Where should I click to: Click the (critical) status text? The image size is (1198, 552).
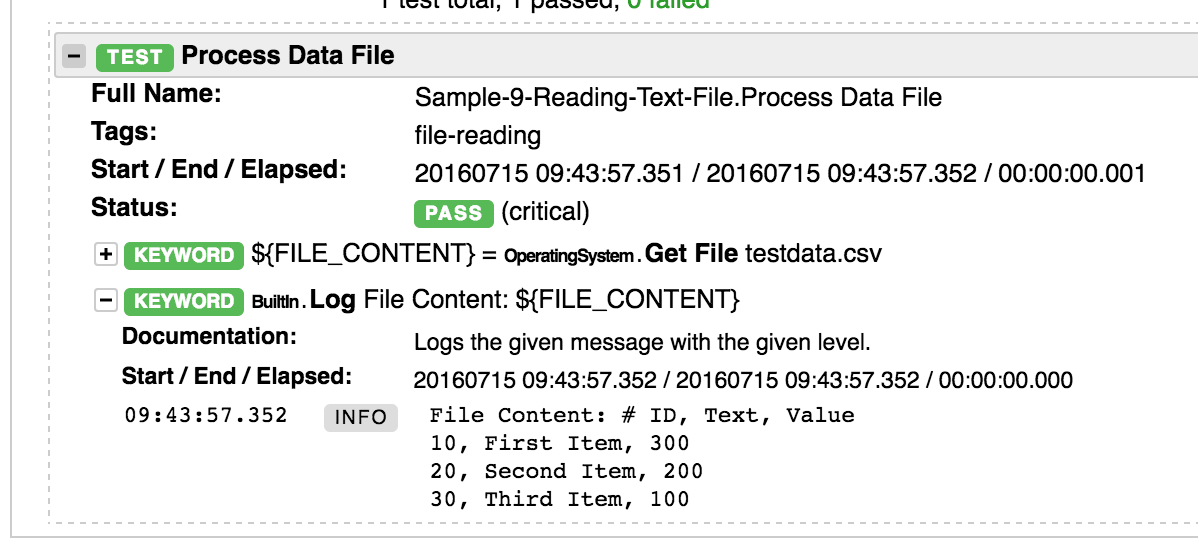[x=546, y=213]
